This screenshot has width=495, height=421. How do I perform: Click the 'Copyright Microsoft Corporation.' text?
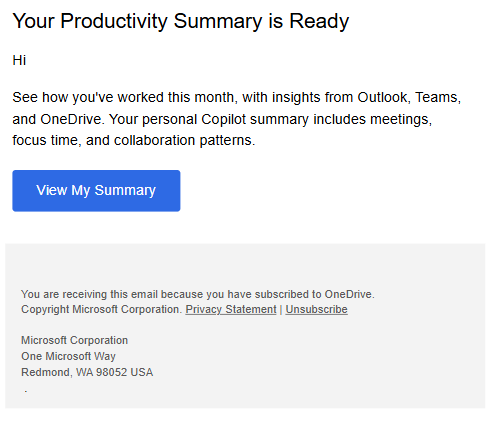pos(101,309)
